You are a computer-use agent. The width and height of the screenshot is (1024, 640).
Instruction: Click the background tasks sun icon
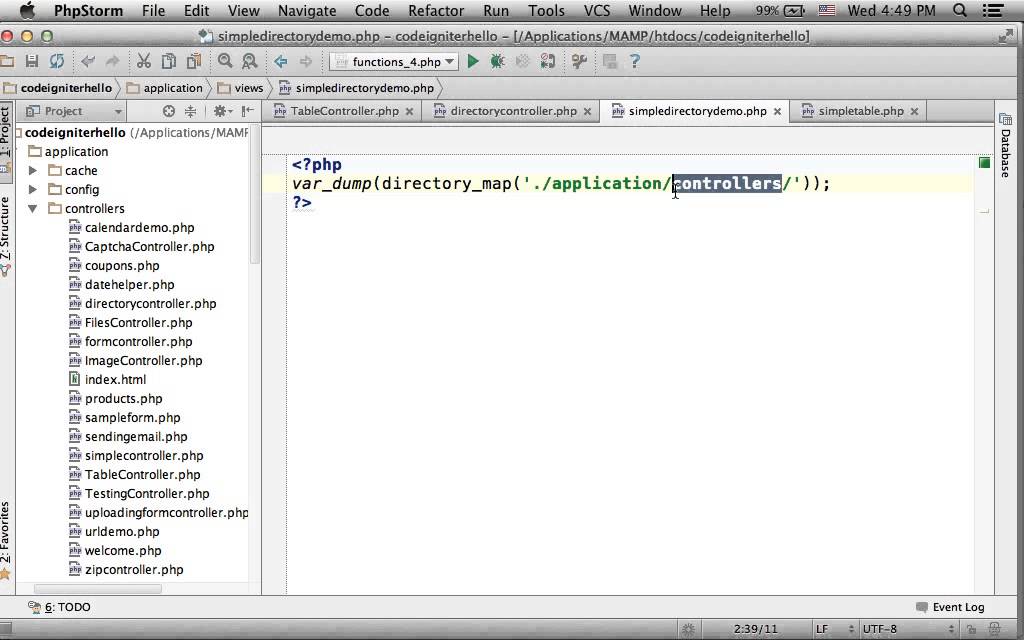tap(688, 630)
